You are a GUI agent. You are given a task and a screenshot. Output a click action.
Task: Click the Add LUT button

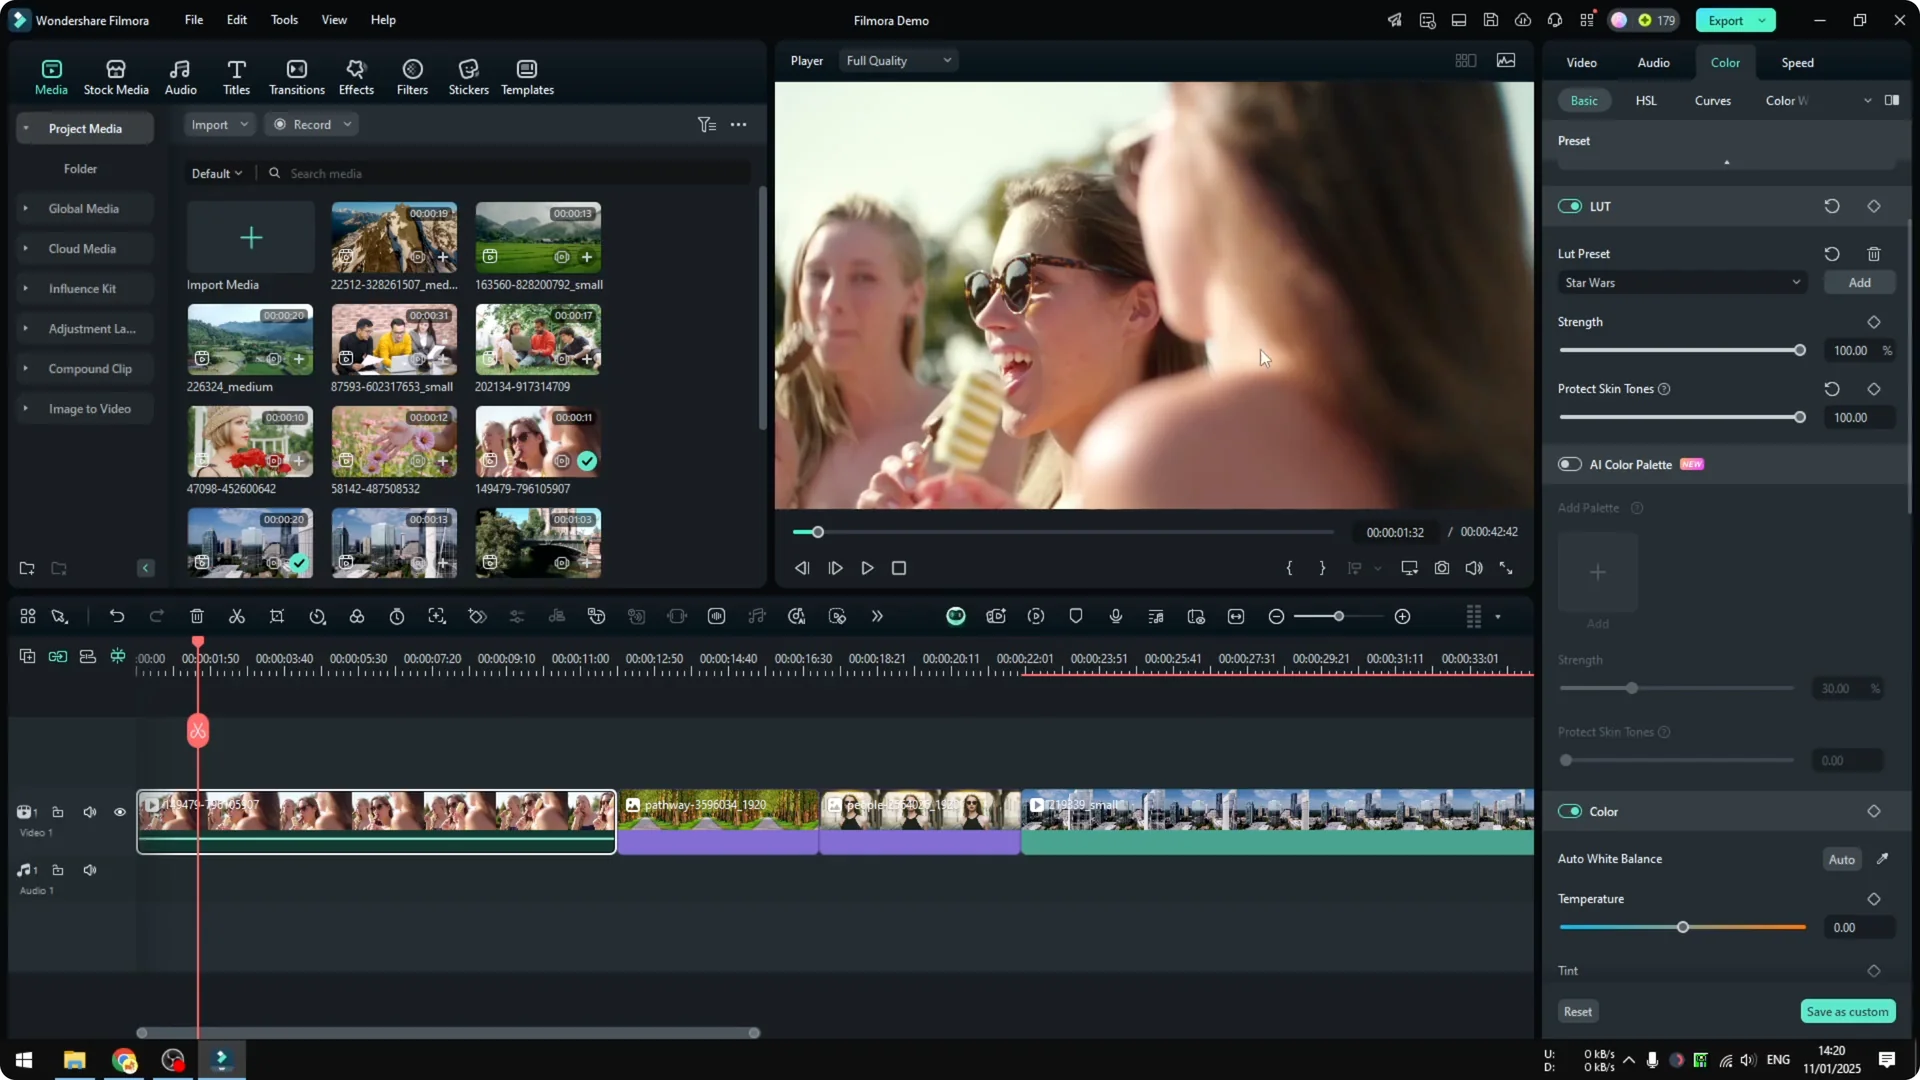(1859, 283)
